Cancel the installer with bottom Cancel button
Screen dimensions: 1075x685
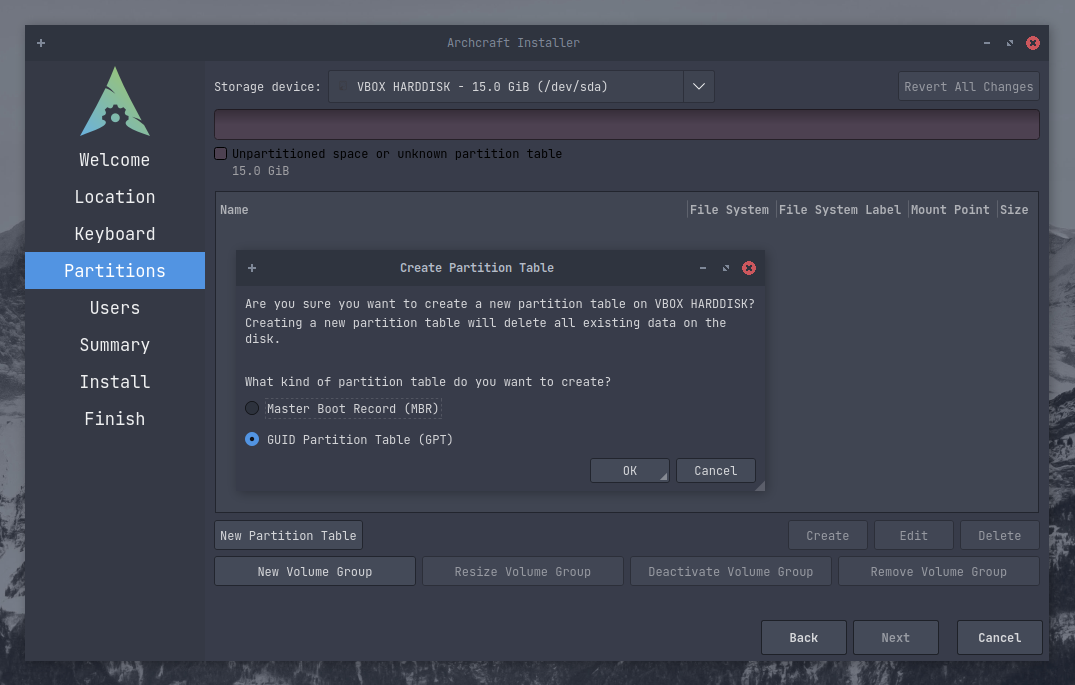(1000, 638)
